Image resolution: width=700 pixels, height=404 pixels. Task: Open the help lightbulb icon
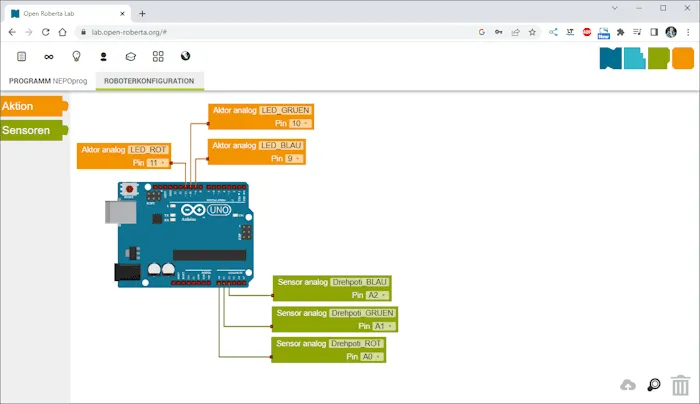(x=75, y=57)
